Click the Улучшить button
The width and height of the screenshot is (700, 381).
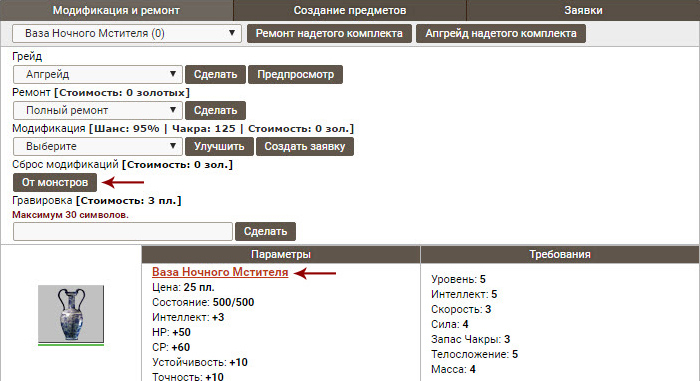point(219,147)
